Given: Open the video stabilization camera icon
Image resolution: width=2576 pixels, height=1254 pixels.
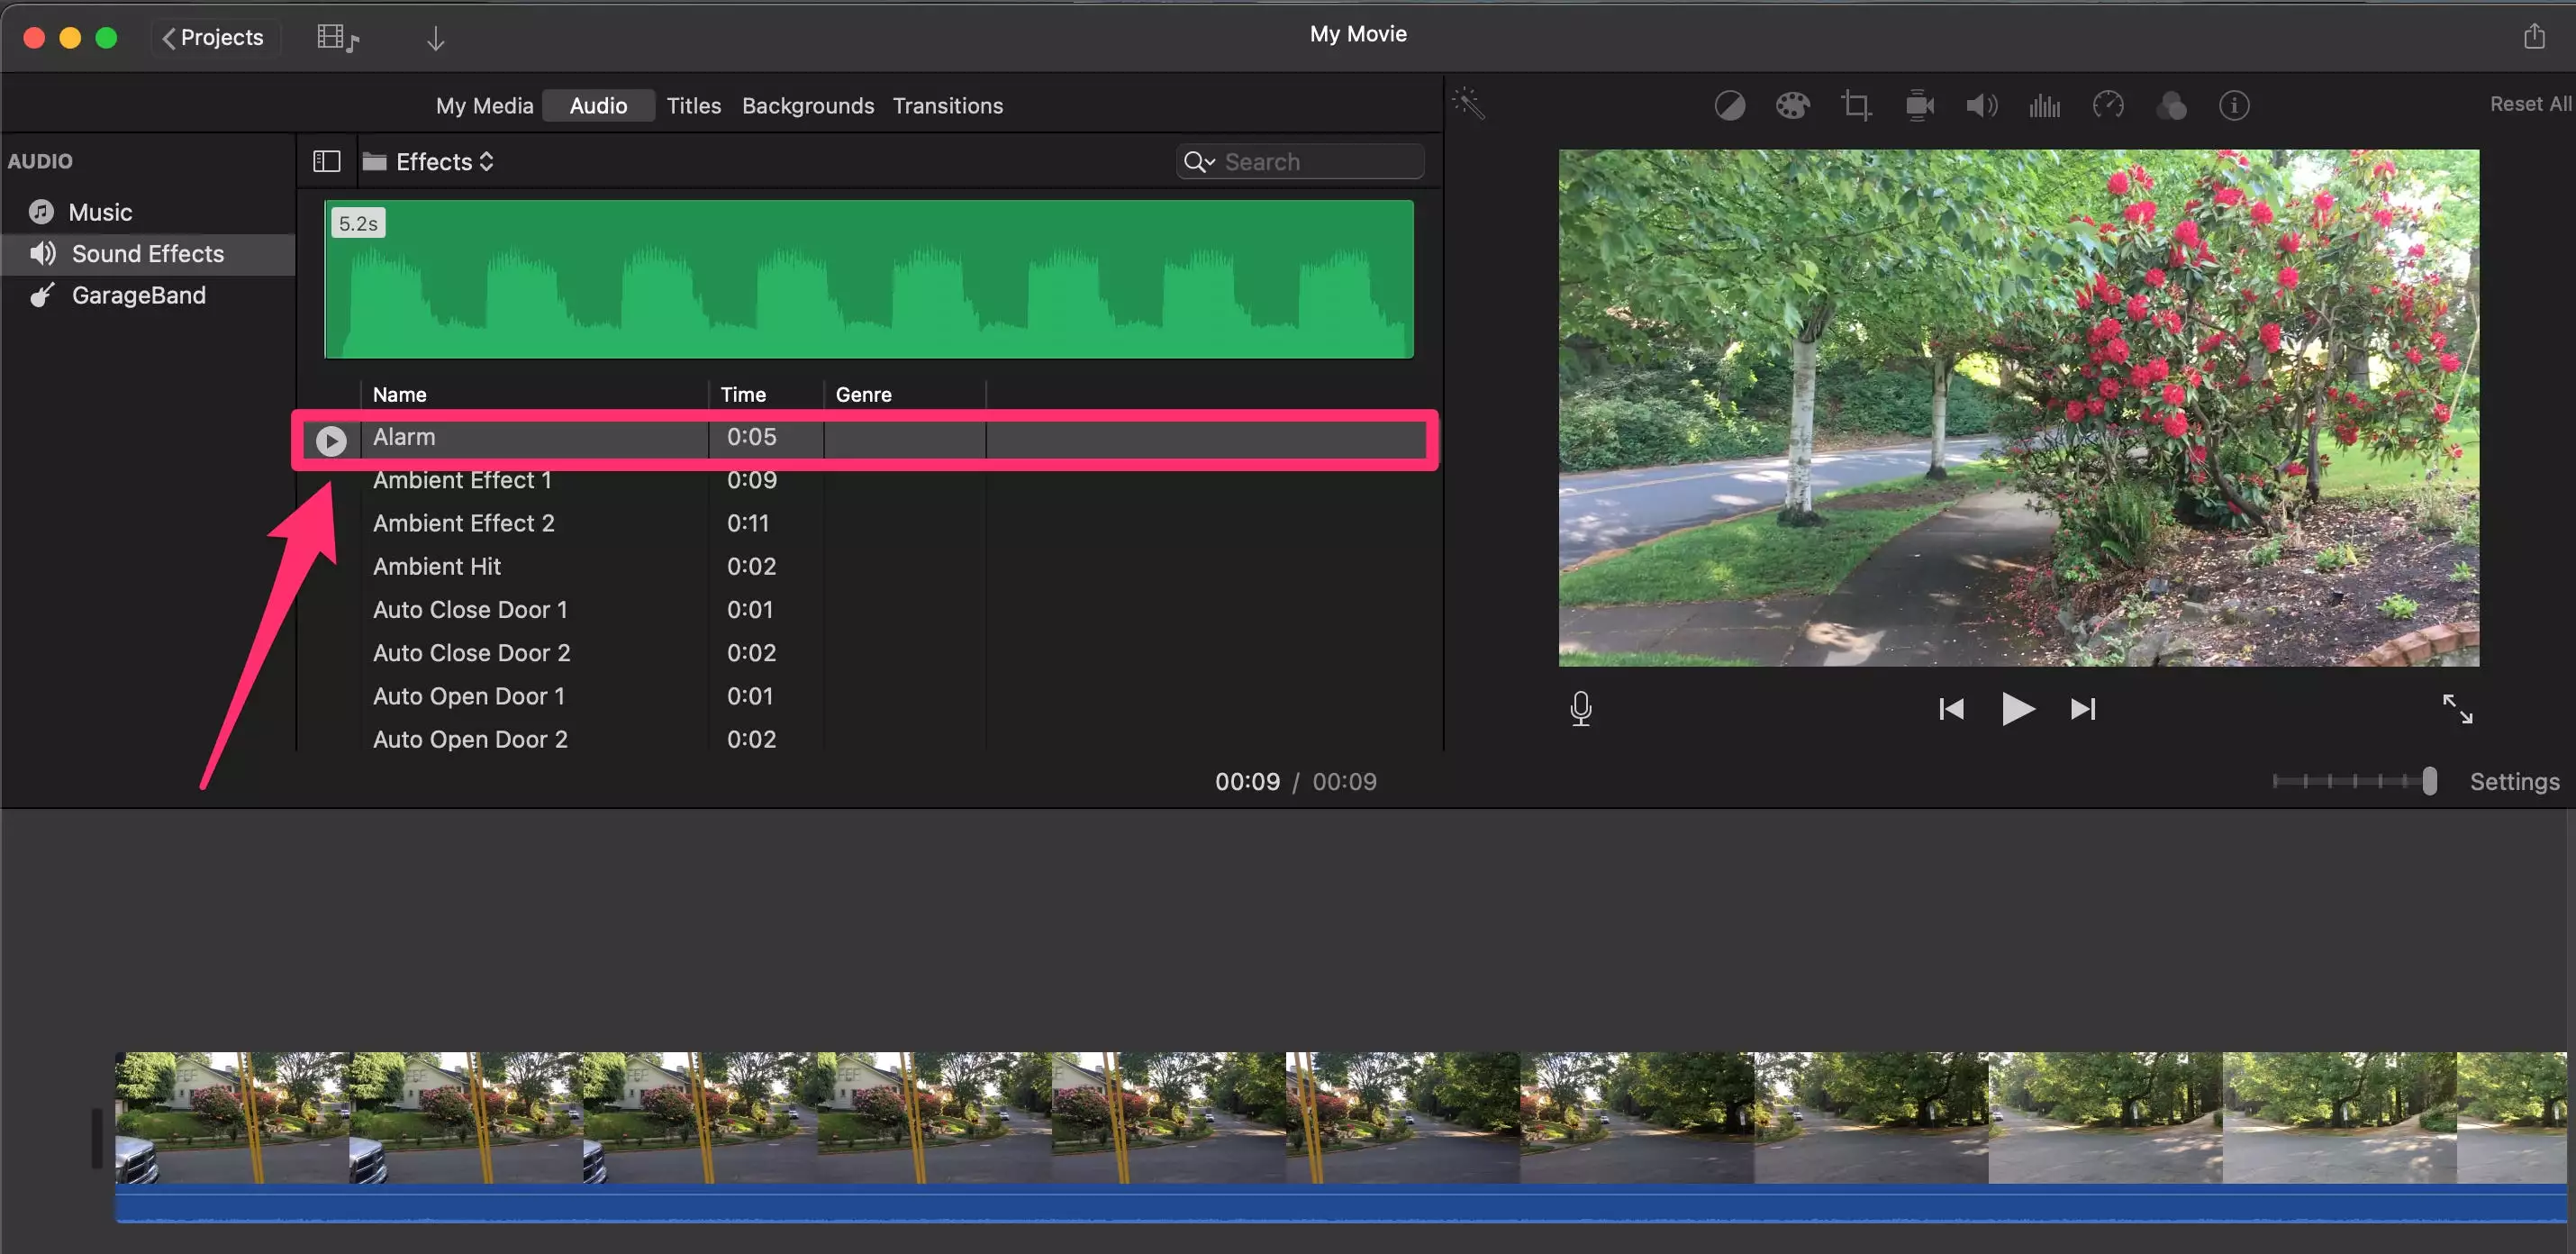Looking at the screenshot, I should pyautogui.click(x=1919, y=105).
